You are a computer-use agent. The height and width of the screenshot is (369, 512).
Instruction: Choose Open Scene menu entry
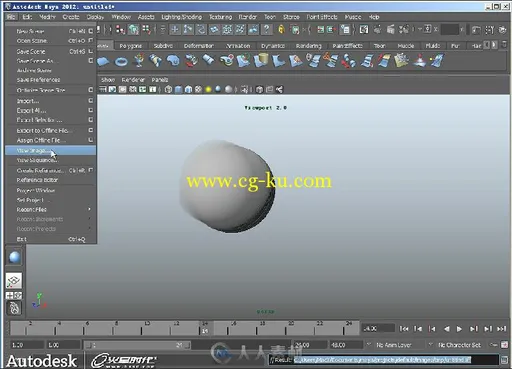50,41
